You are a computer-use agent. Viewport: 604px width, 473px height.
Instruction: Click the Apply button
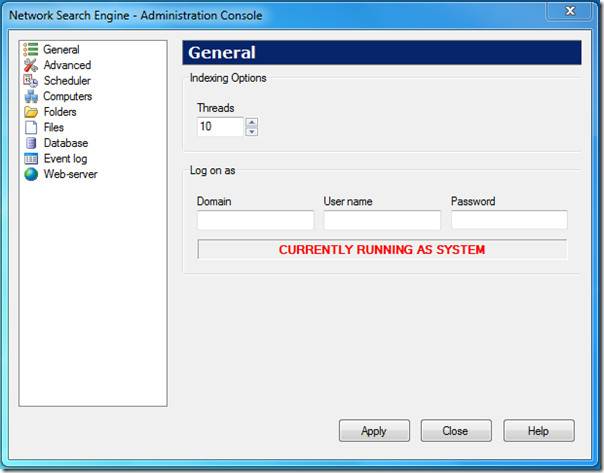[x=374, y=431]
